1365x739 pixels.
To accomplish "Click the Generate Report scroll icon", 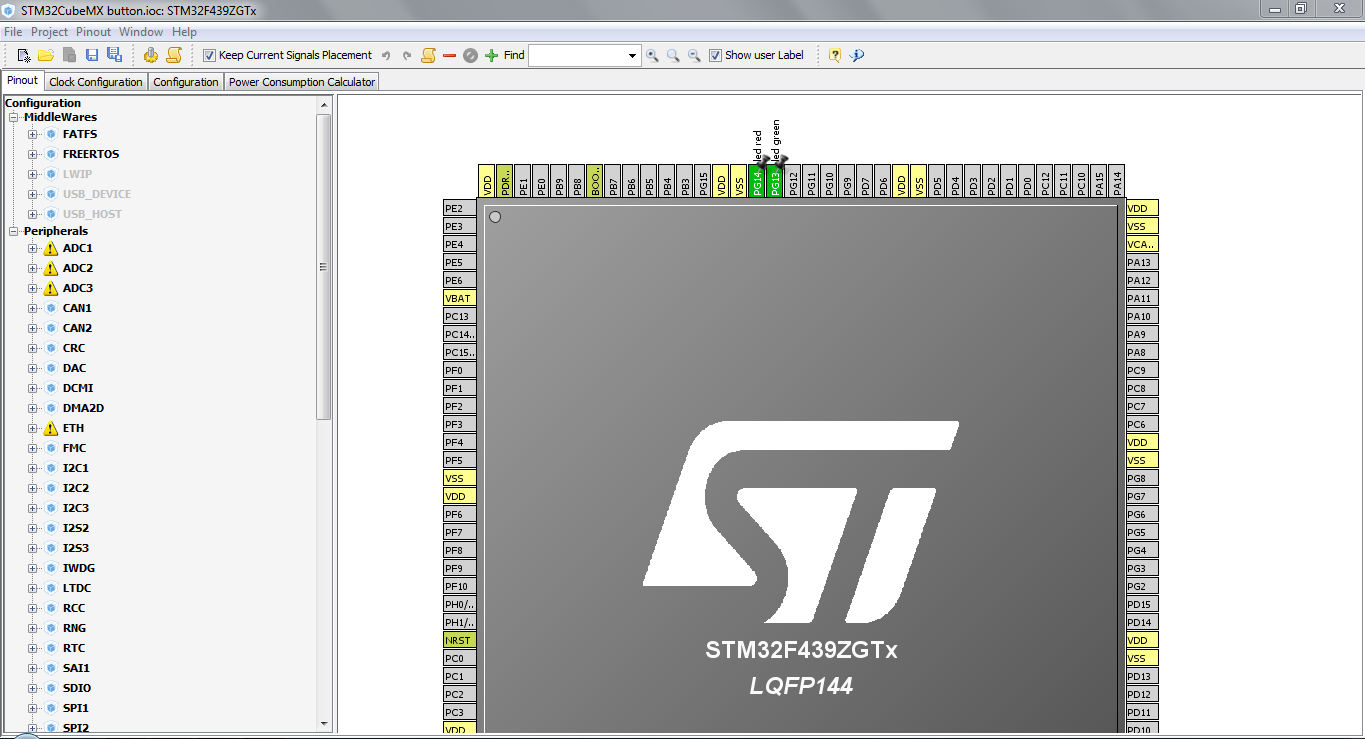I will (x=174, y=55).
